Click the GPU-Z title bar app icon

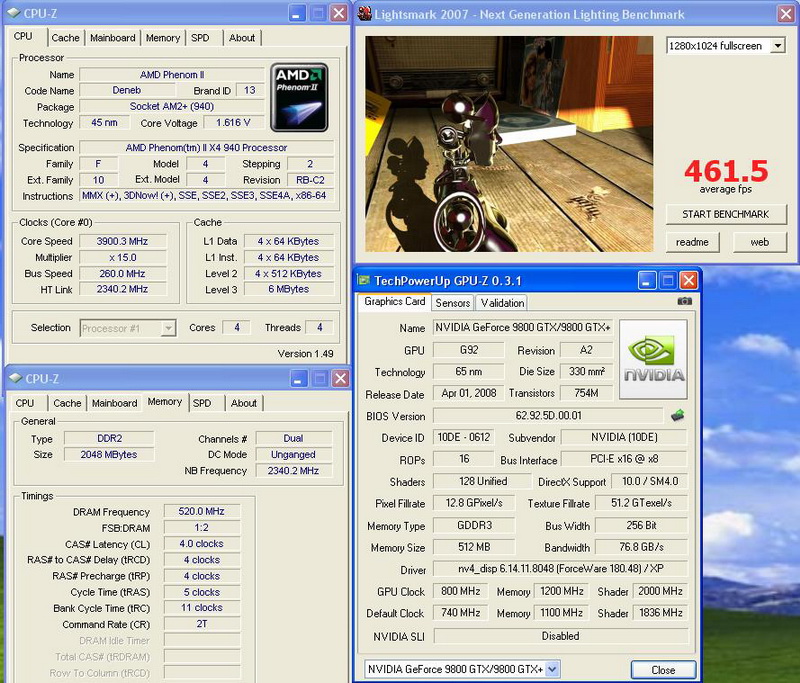click(363, 280)
